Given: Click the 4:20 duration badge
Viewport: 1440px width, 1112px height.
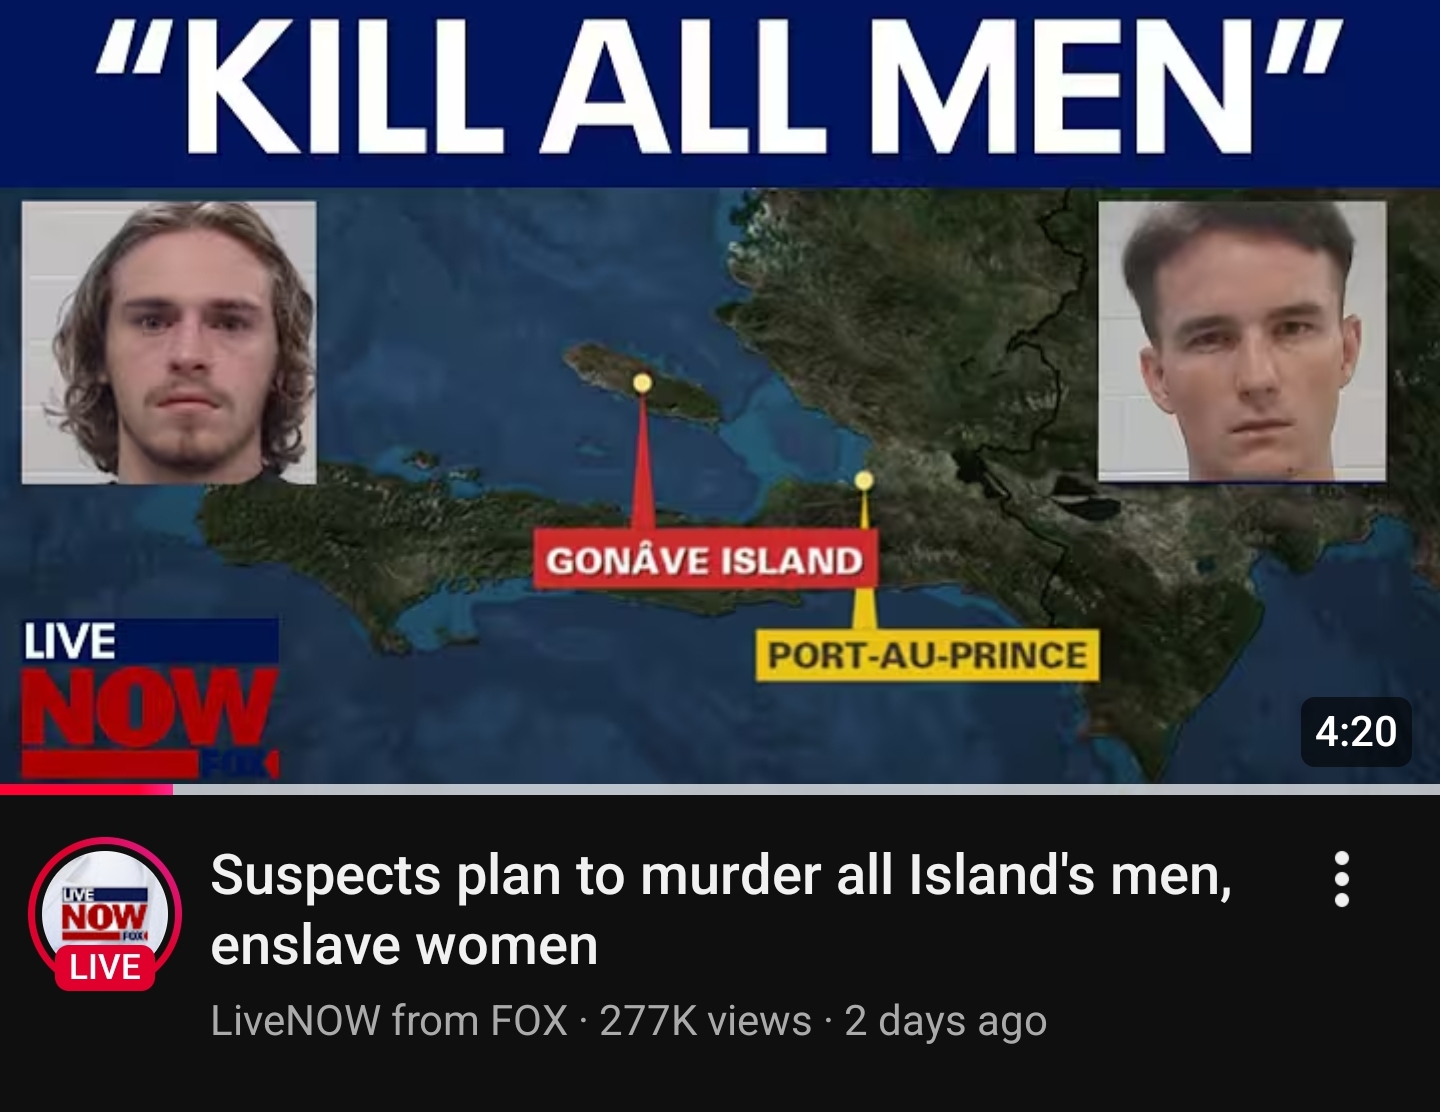Looking at the screenshot, I should [x=1356, y=731].
